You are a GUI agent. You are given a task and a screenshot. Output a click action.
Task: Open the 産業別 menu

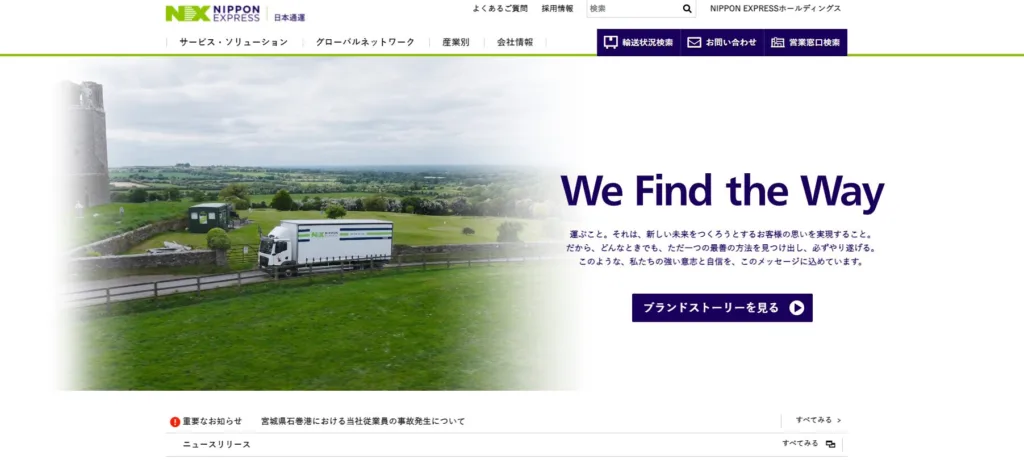[x=455, y=42]
